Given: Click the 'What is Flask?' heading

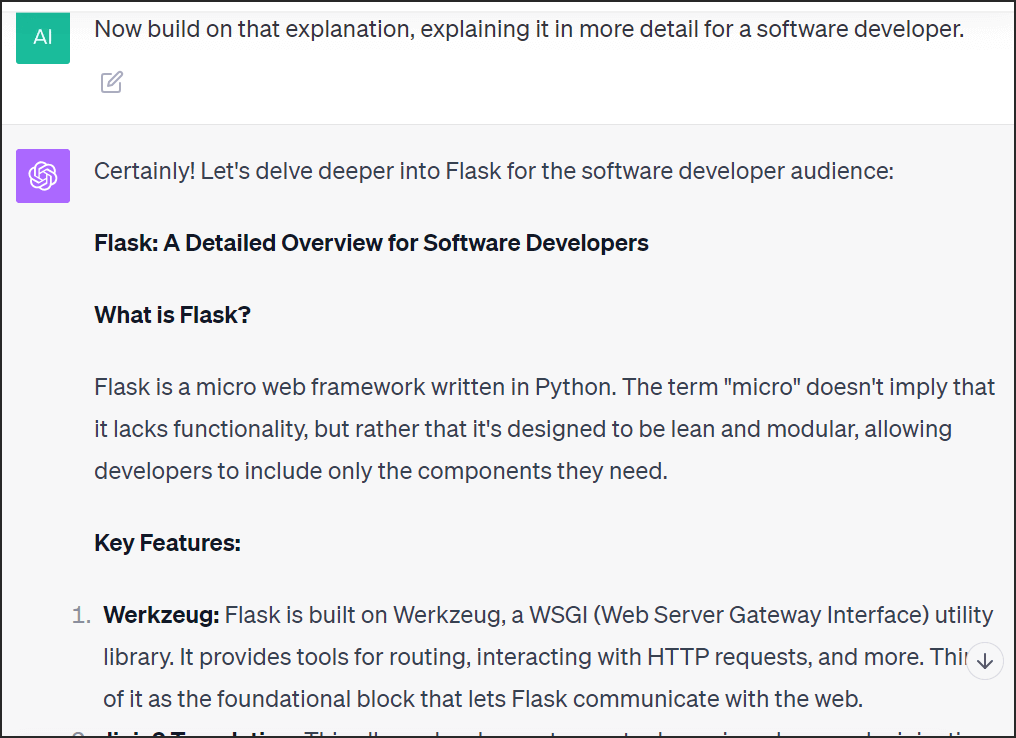Looking at the screenshot, I should 172,315.
